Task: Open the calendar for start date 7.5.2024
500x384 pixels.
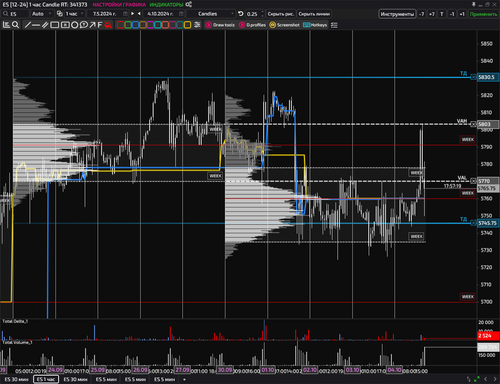Action: (x=125, y=14)
